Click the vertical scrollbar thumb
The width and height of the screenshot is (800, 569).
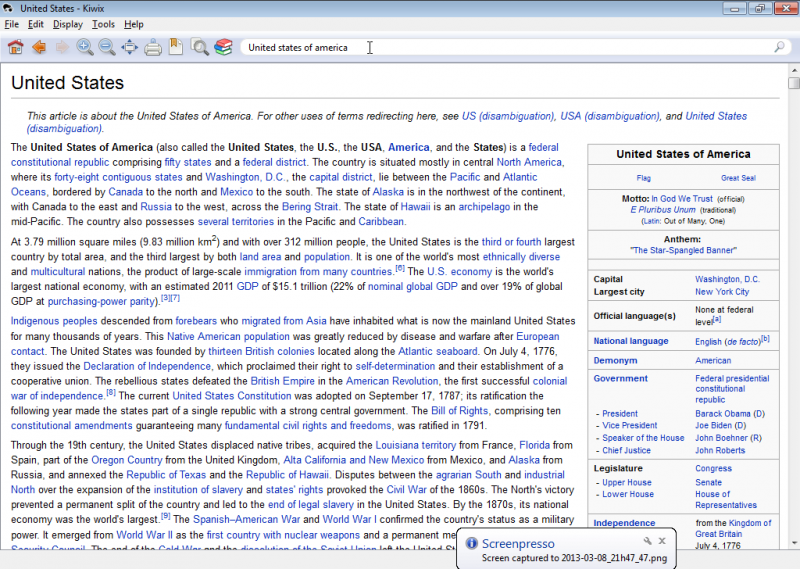(x=794, y=83)
